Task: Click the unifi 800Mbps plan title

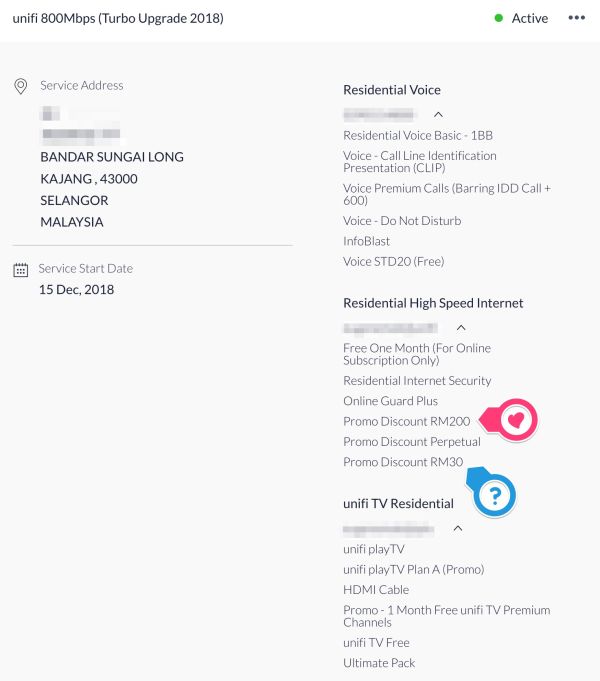Action: pos(118,18)
